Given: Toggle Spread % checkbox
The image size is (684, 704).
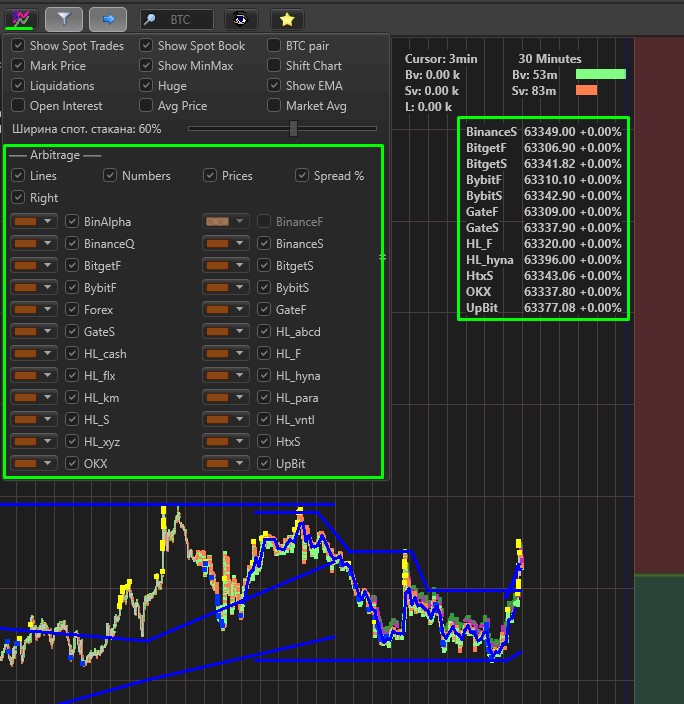Looking at the screenshot, I should 302,175.
